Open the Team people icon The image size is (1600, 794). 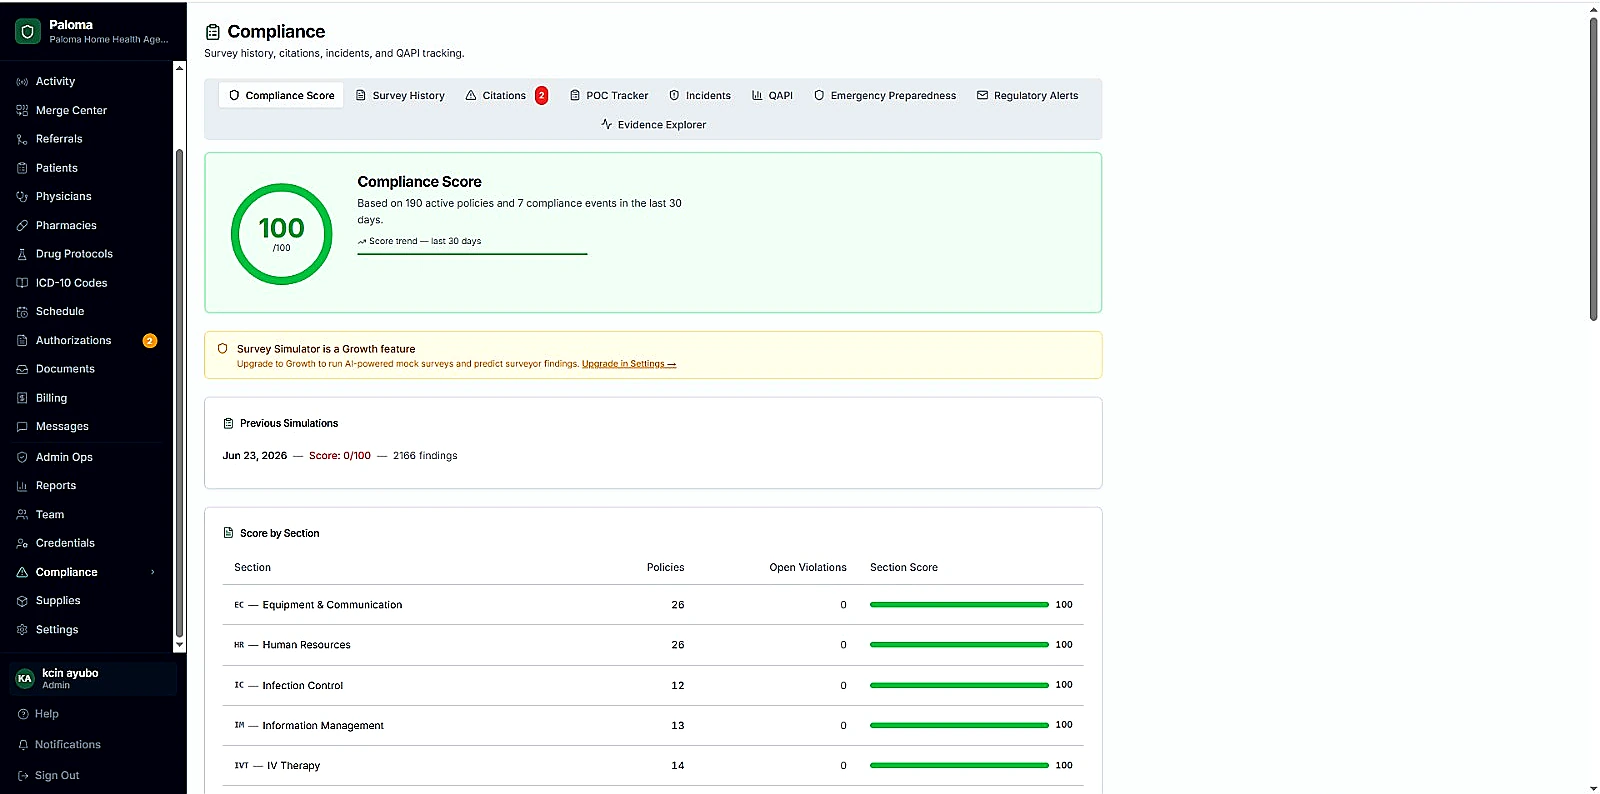pos(22,515)
